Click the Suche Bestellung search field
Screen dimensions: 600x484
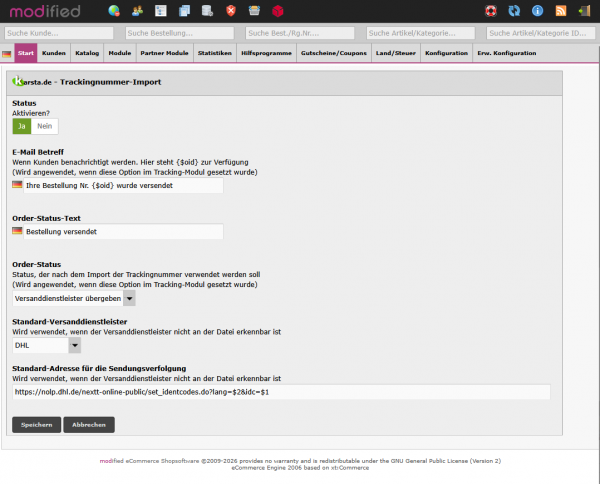(x=179, y=33)
